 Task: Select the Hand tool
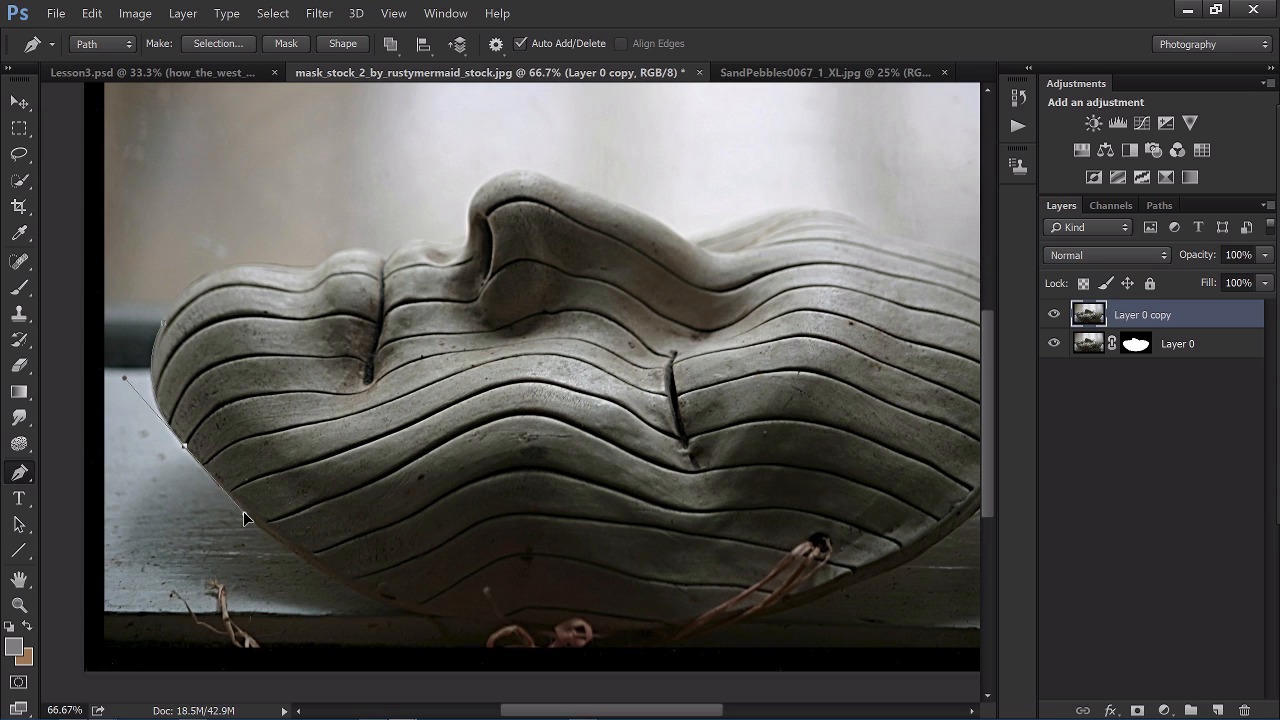19,579
